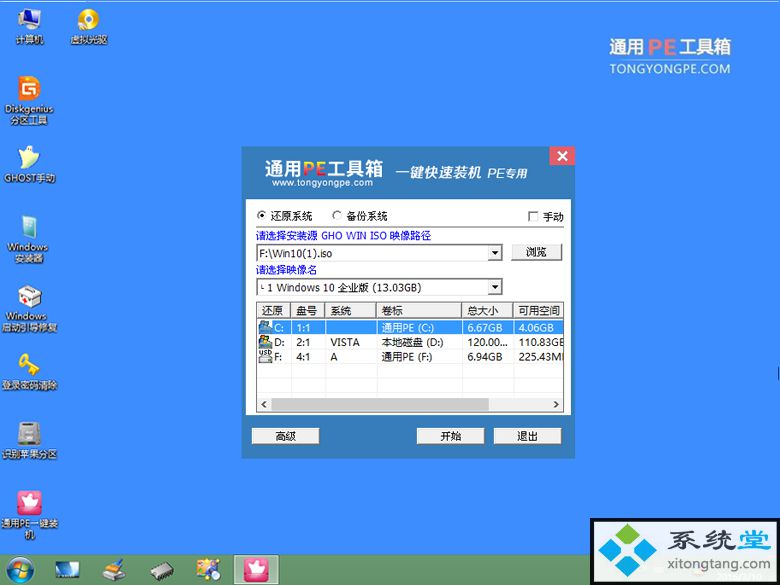Click the monitor icon in taskbar
780x585 pixels.
(x=67, y=570)
